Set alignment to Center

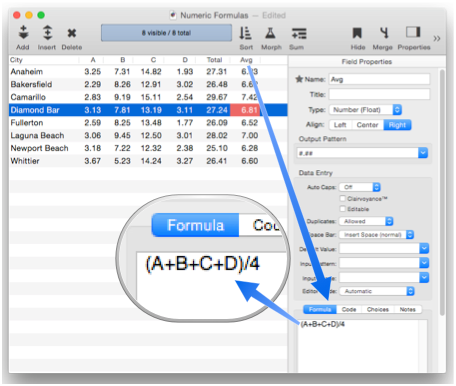pyautogui.click(x=367, y=125)
